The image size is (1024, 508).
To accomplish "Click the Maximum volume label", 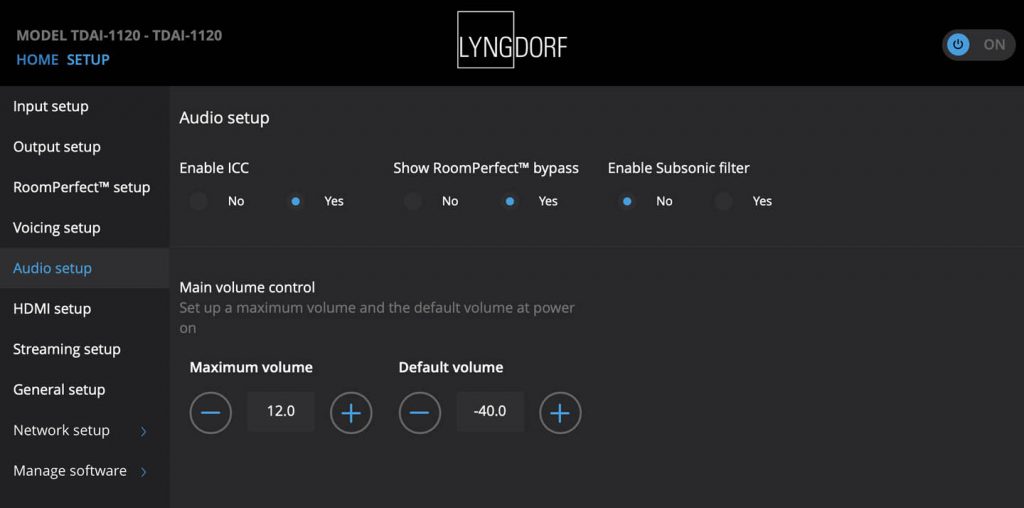I will 251,368.
